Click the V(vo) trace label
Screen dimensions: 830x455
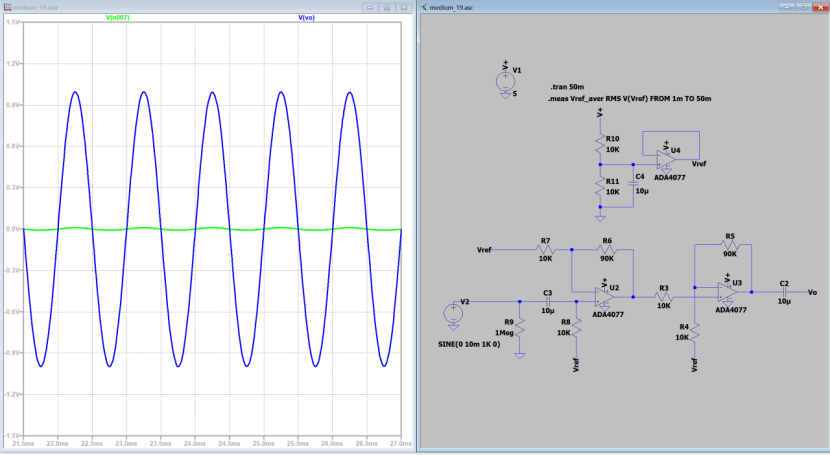pos(306,17)
